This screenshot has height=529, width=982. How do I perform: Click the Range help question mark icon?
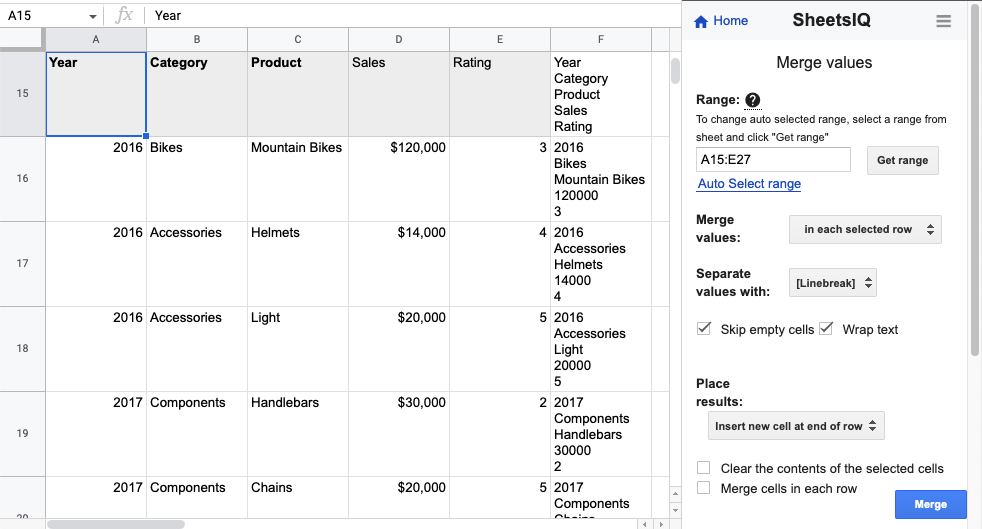(x=753, y=100)
